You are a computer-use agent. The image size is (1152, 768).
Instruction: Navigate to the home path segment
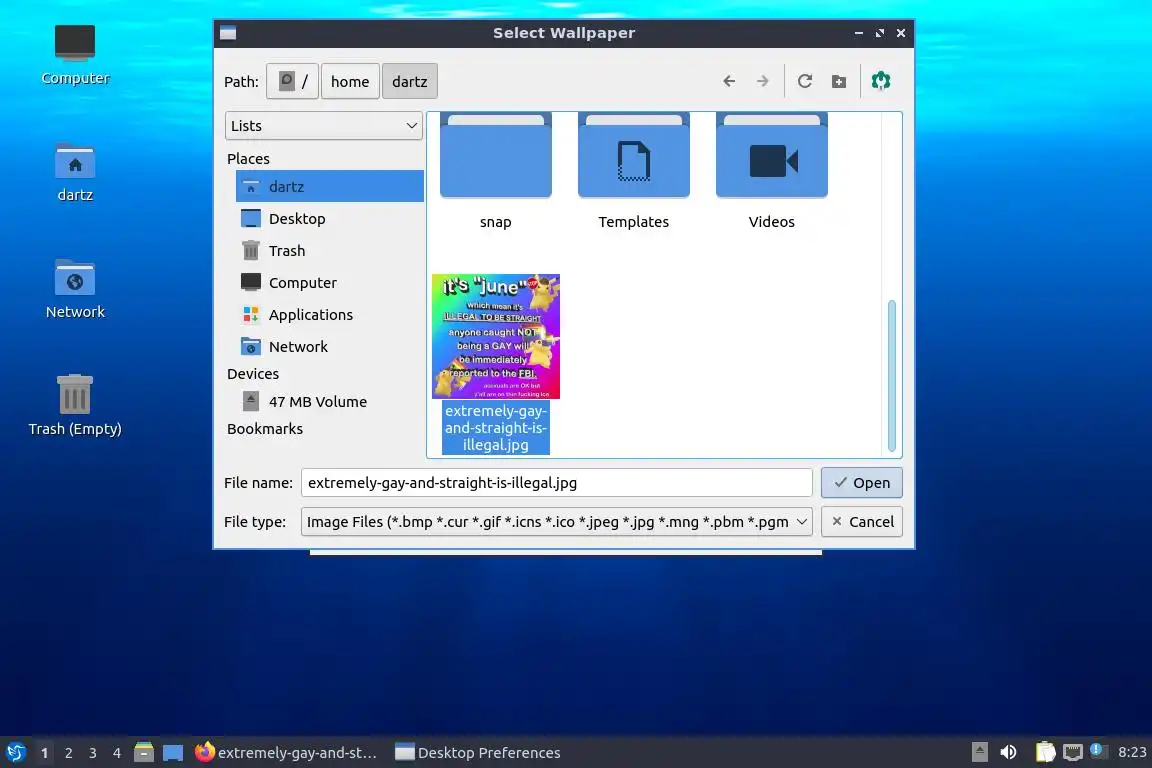(350, 81)
